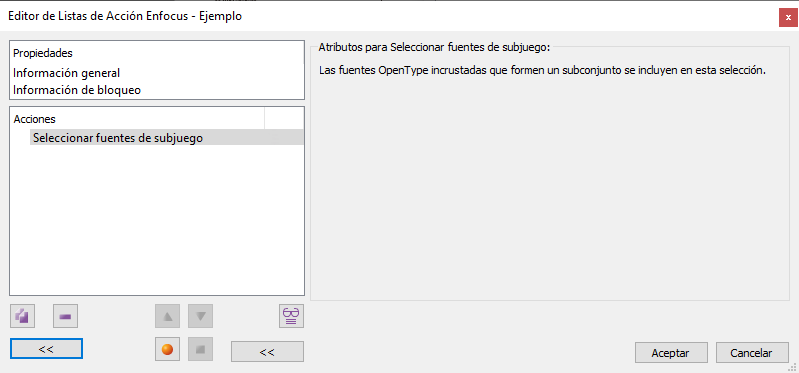Click the glasses icon above the list buttons
Viewport: 799px width, 373px height.
click(291, 316)
